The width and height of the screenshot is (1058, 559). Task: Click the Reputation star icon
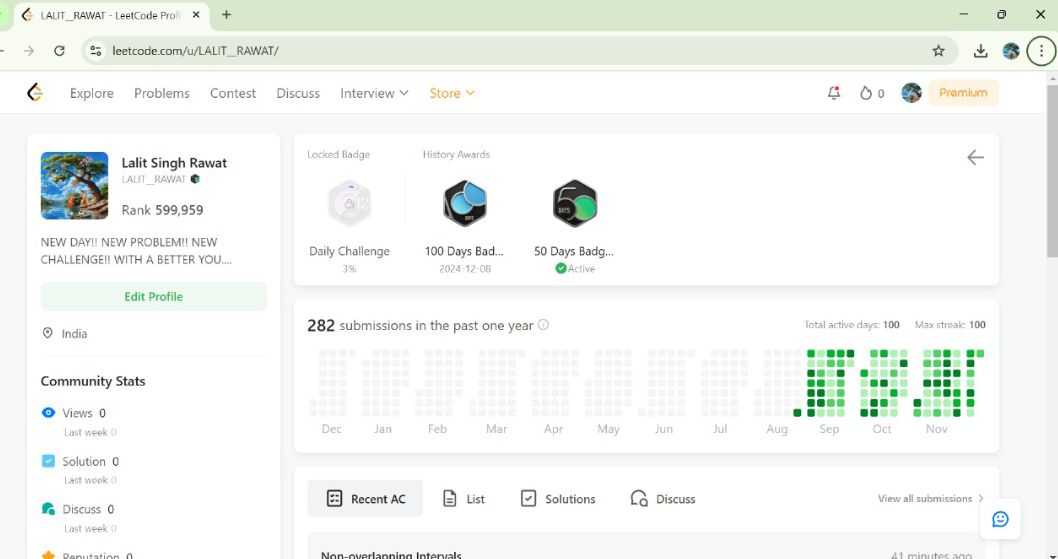(48, 555)
